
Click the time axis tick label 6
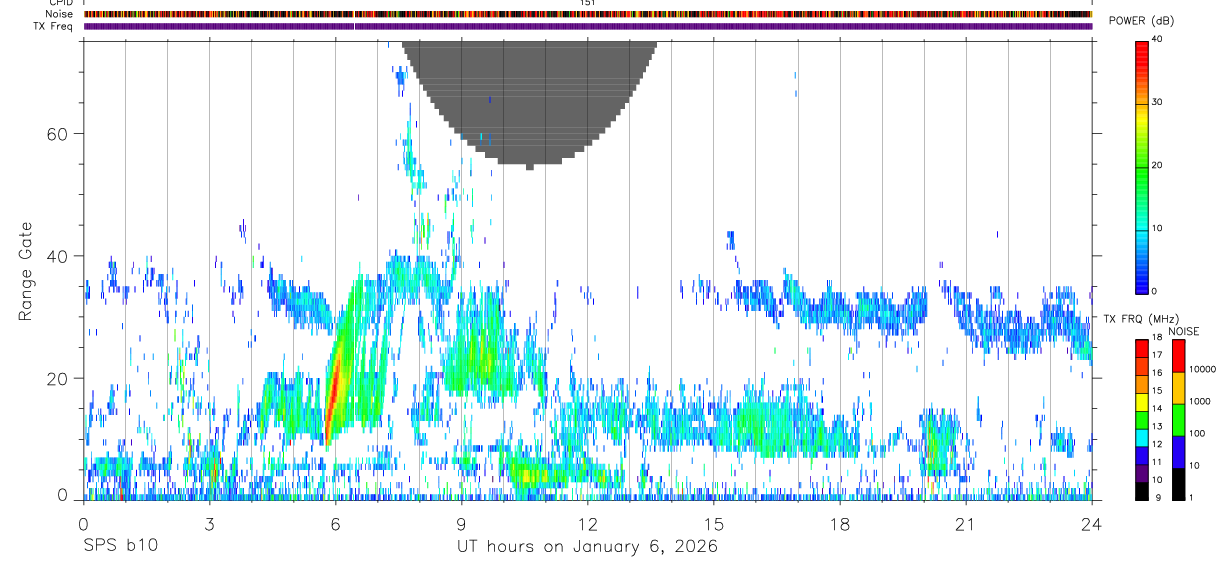coord(335,523)
